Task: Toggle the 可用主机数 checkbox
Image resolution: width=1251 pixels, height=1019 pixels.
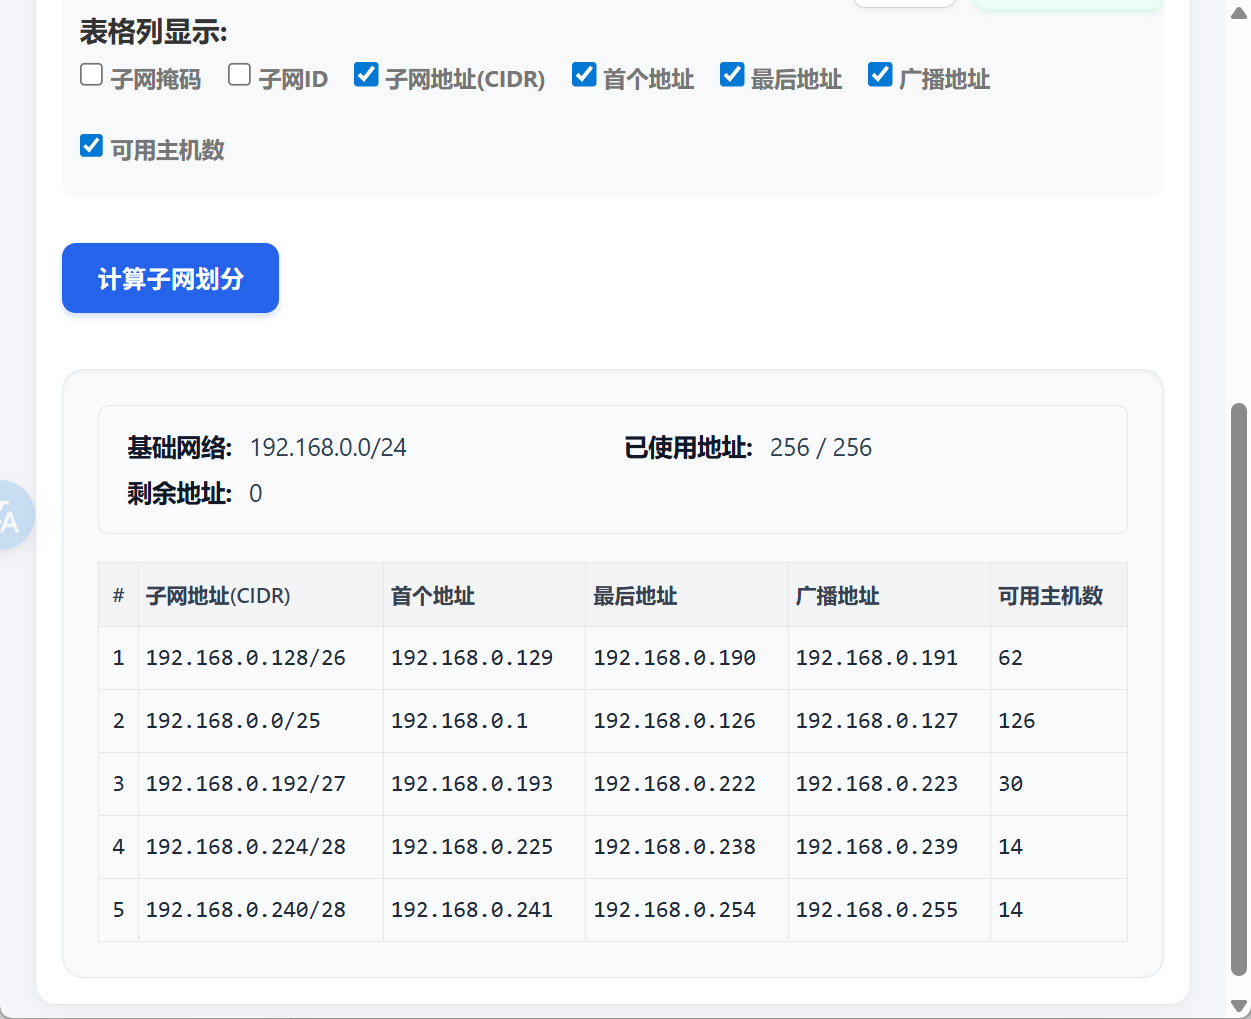Action: click(91, 146)
